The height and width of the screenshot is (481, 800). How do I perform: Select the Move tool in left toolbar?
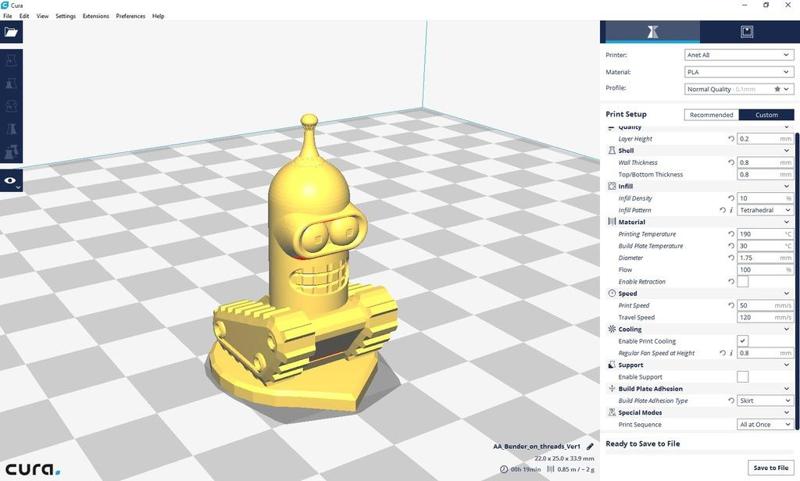pyautogui.click(x=11, y=61)
